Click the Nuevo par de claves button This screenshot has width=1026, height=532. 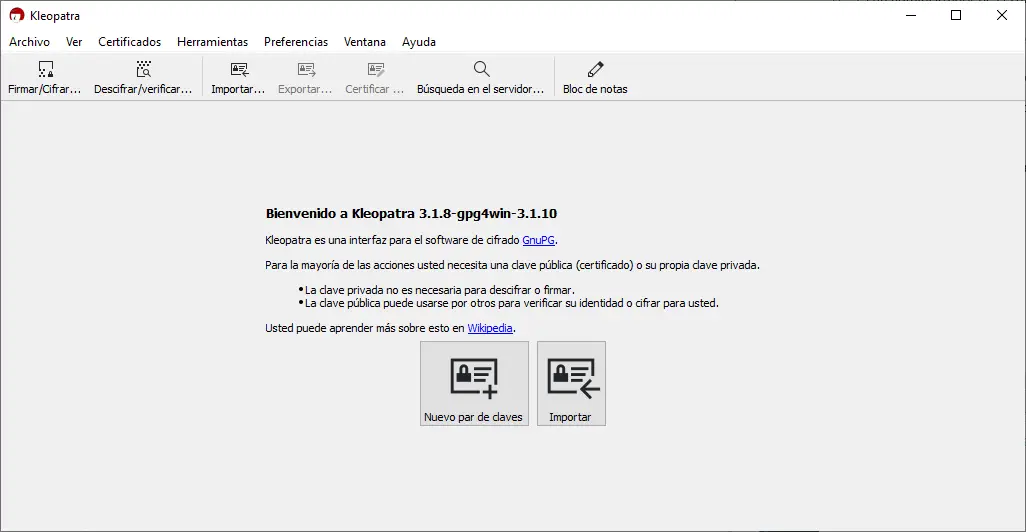click(x=474, y=383)
